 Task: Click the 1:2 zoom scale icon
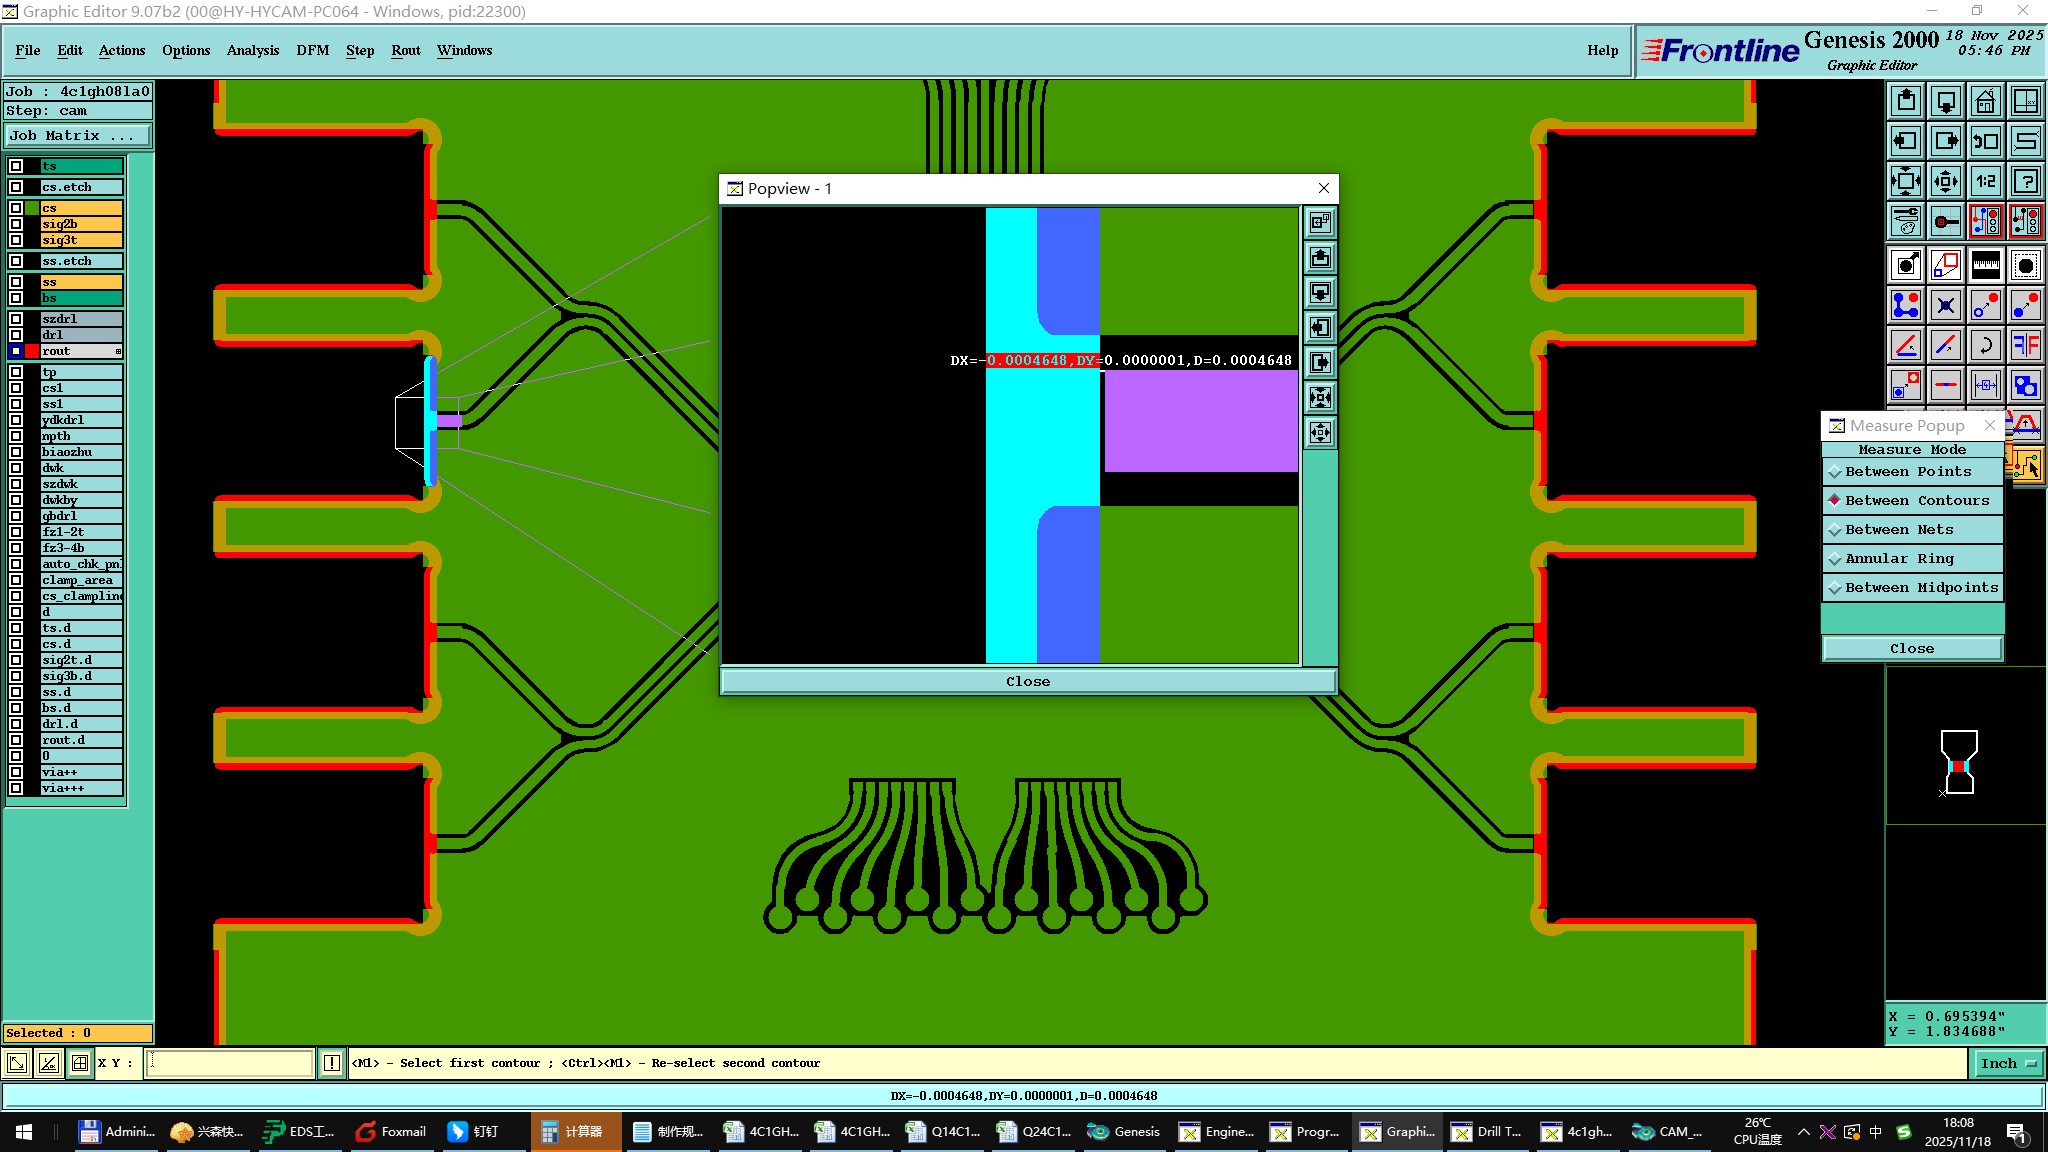point(1985,181)
